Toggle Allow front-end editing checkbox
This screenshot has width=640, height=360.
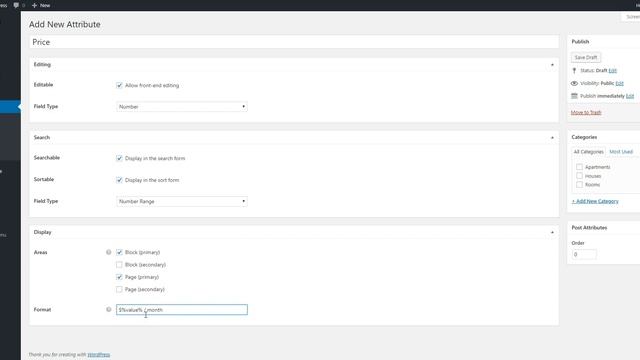click(x=119, y=85)
